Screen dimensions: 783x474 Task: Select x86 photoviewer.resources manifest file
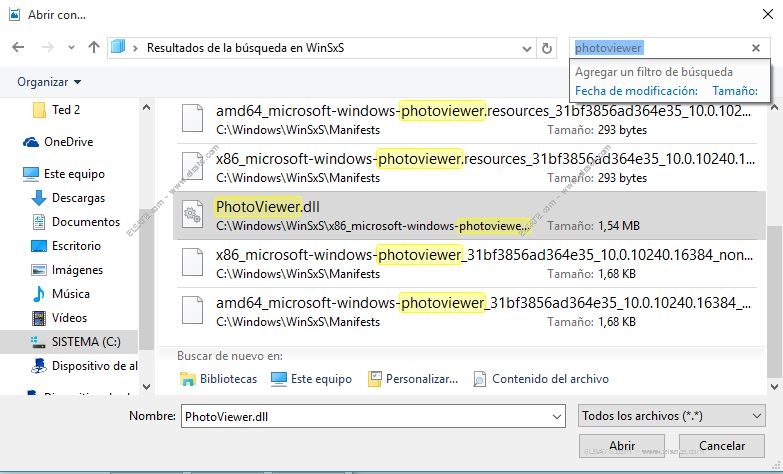tap(469, 168)
